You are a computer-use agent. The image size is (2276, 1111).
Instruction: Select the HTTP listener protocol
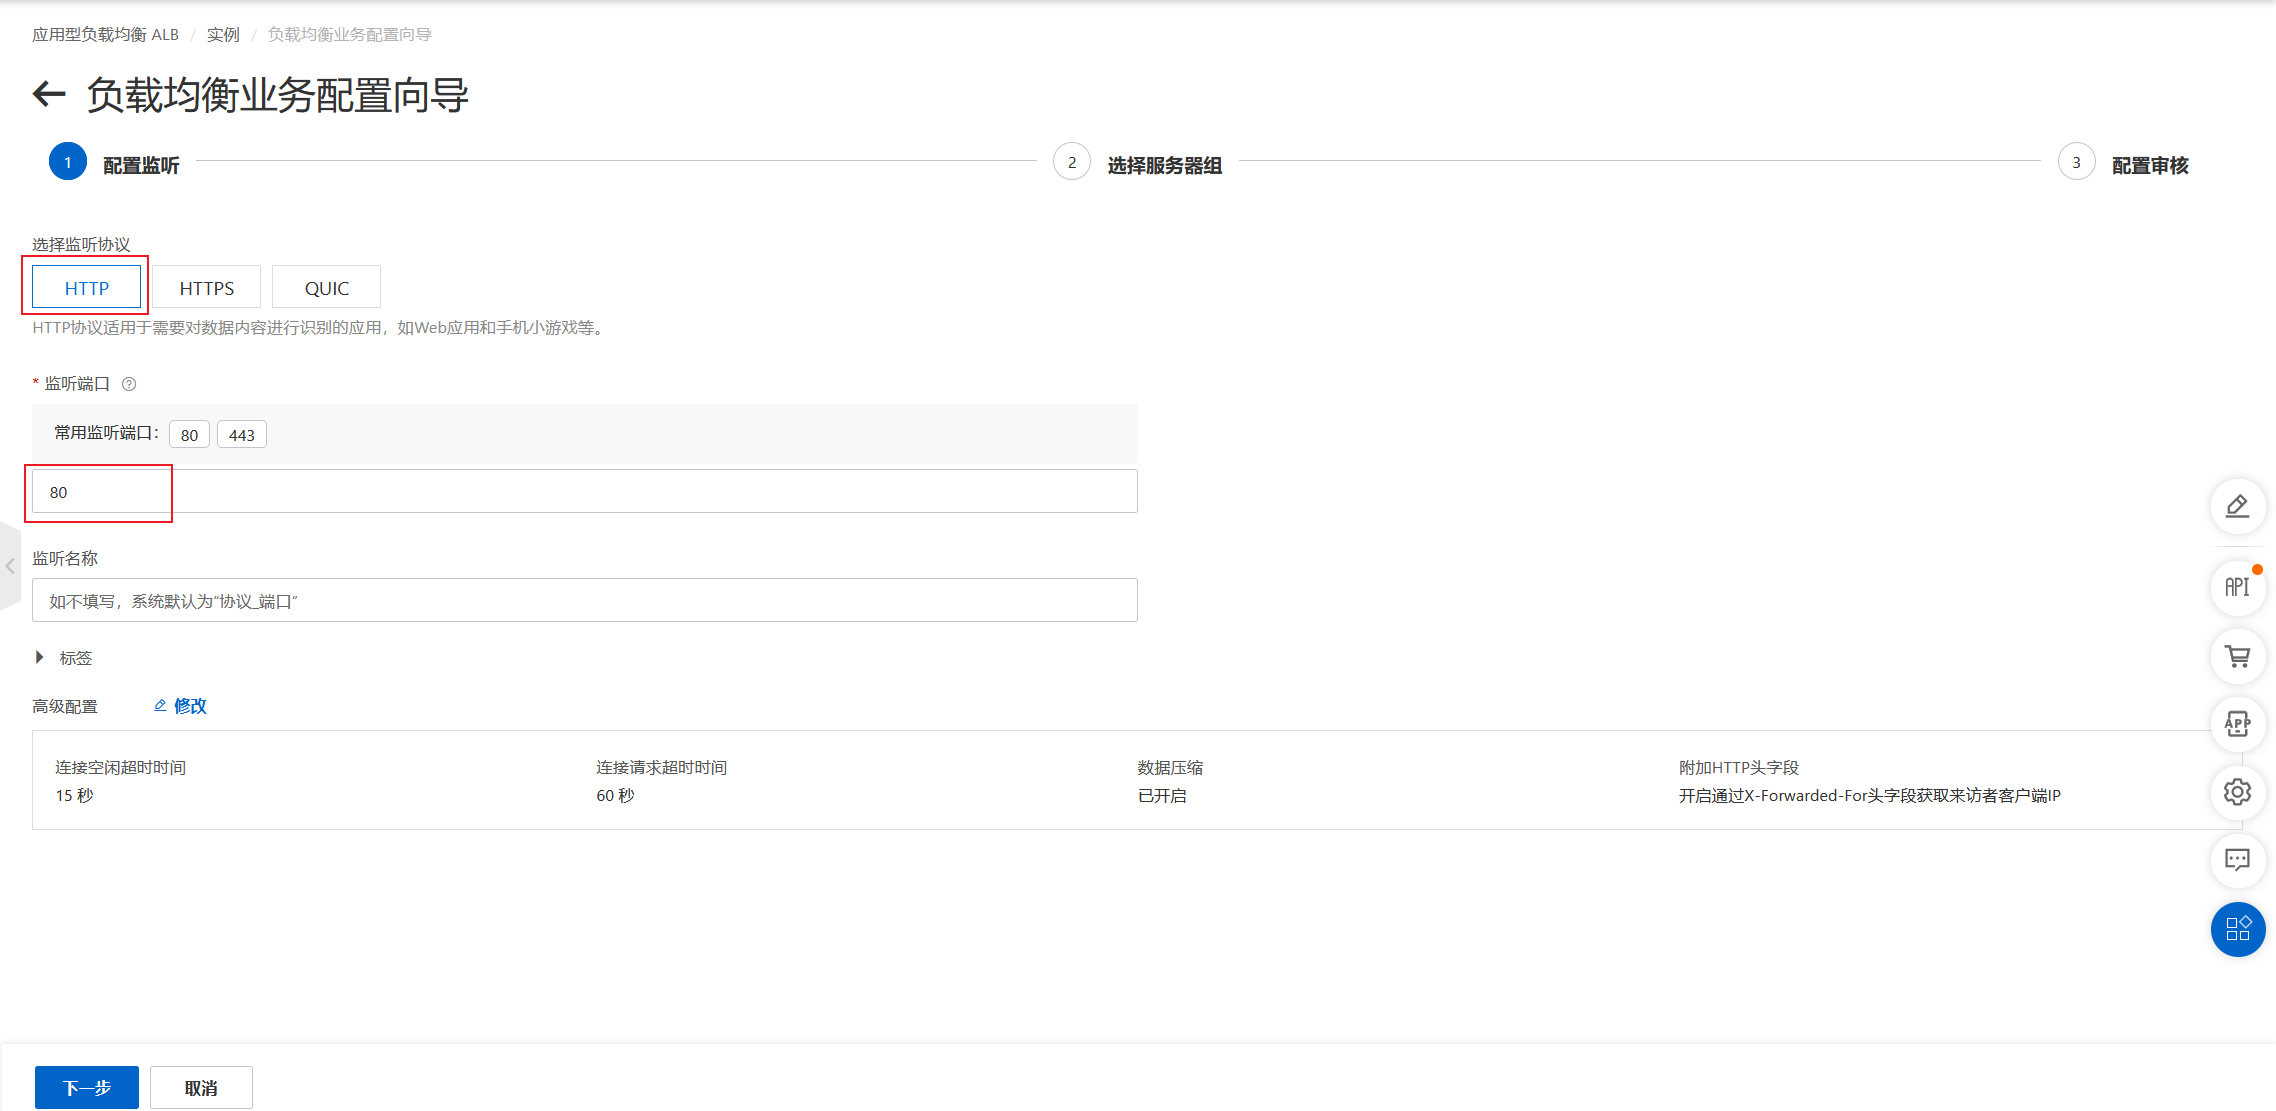87,288
